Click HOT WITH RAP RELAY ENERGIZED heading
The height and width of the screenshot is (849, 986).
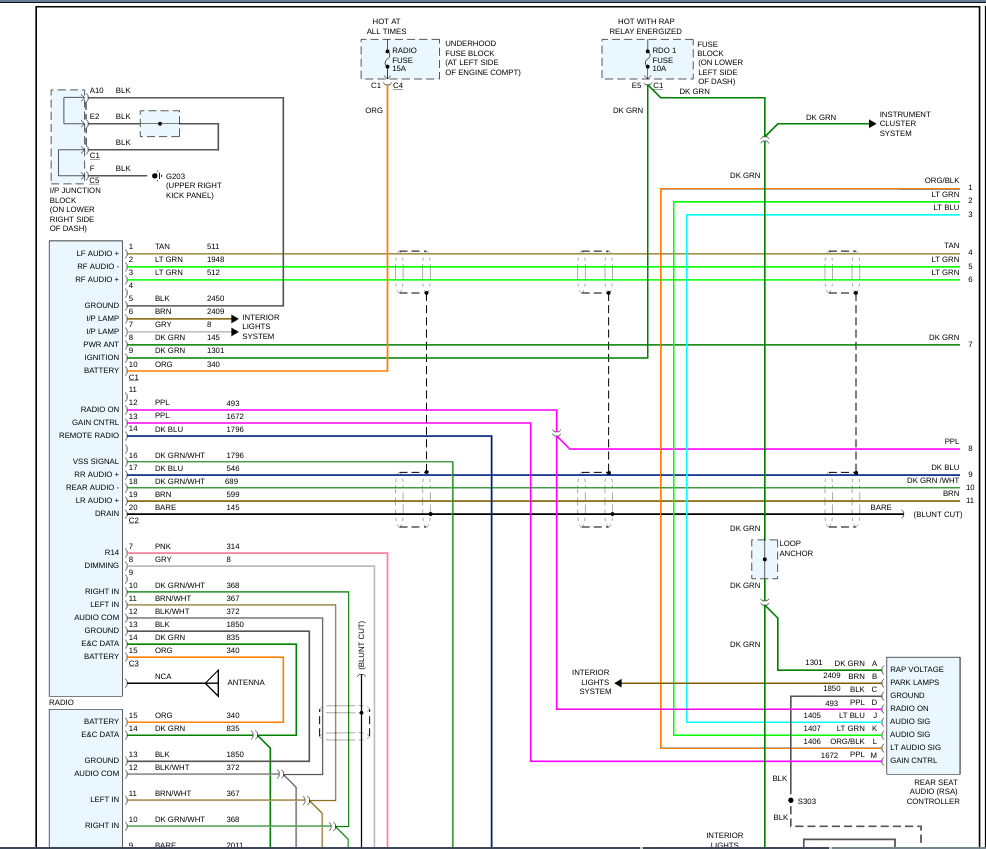pyautogui.click(x=645, y=26)
